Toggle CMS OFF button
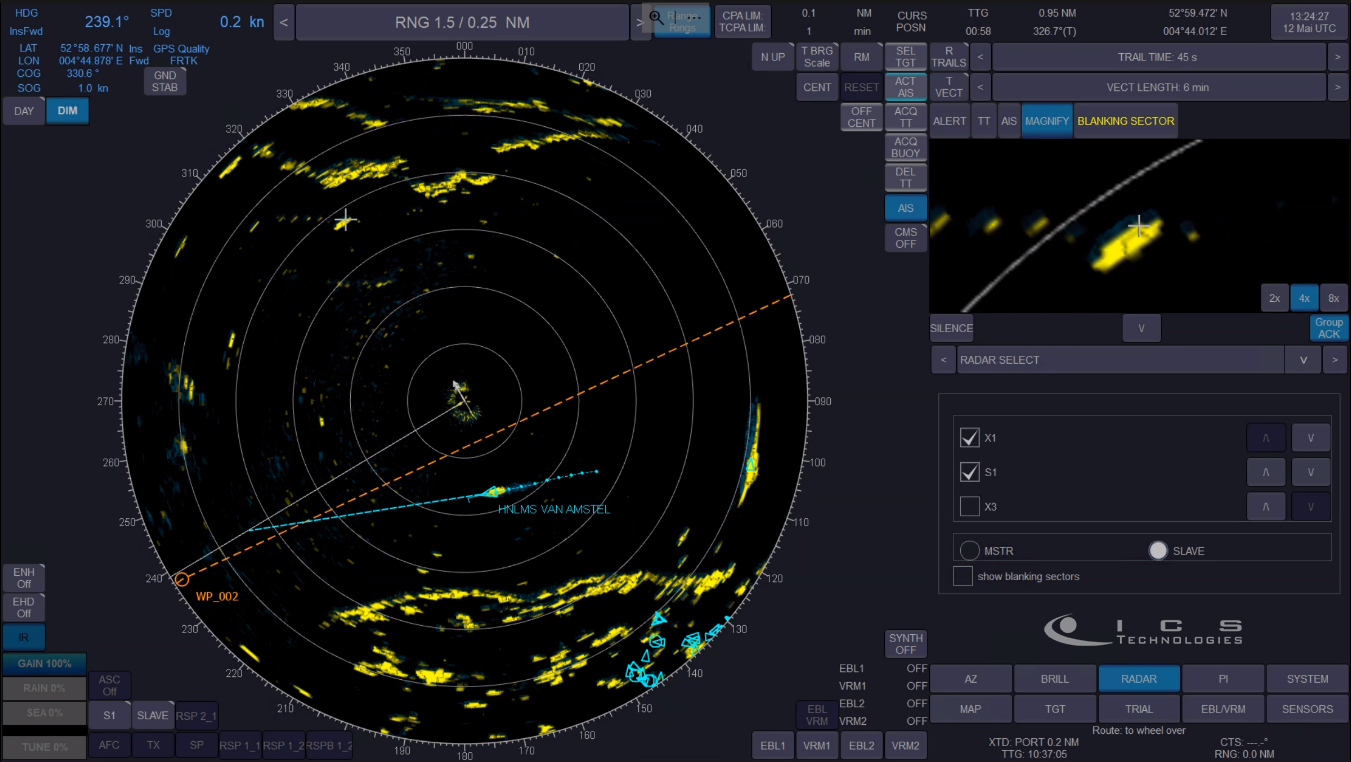 [906, 238]
